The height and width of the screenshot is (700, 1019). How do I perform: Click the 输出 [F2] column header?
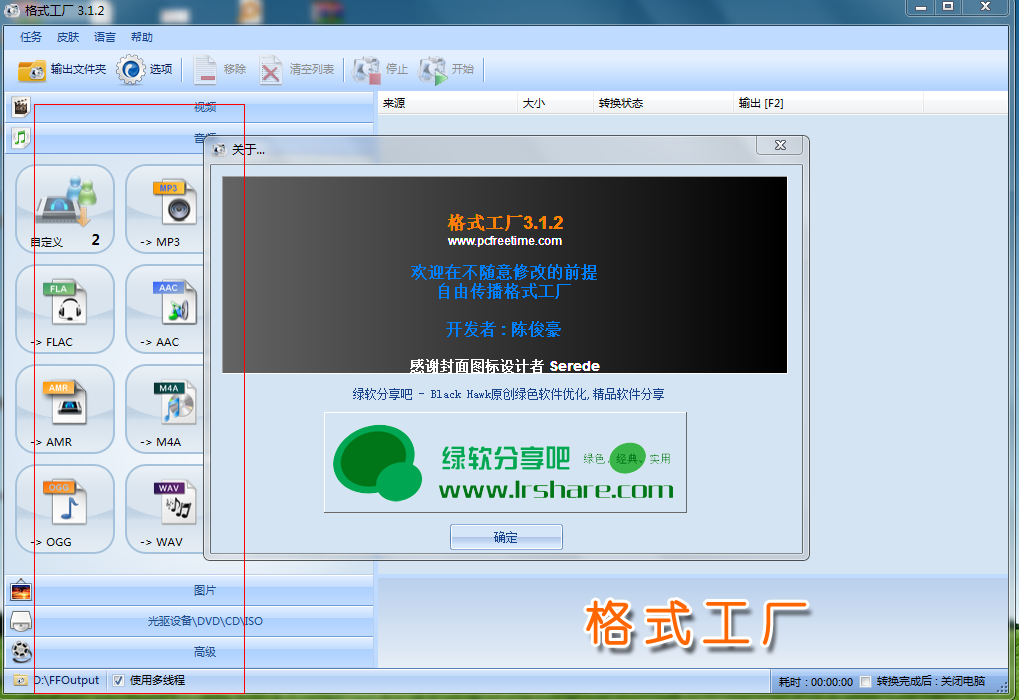tap(829, 103)
